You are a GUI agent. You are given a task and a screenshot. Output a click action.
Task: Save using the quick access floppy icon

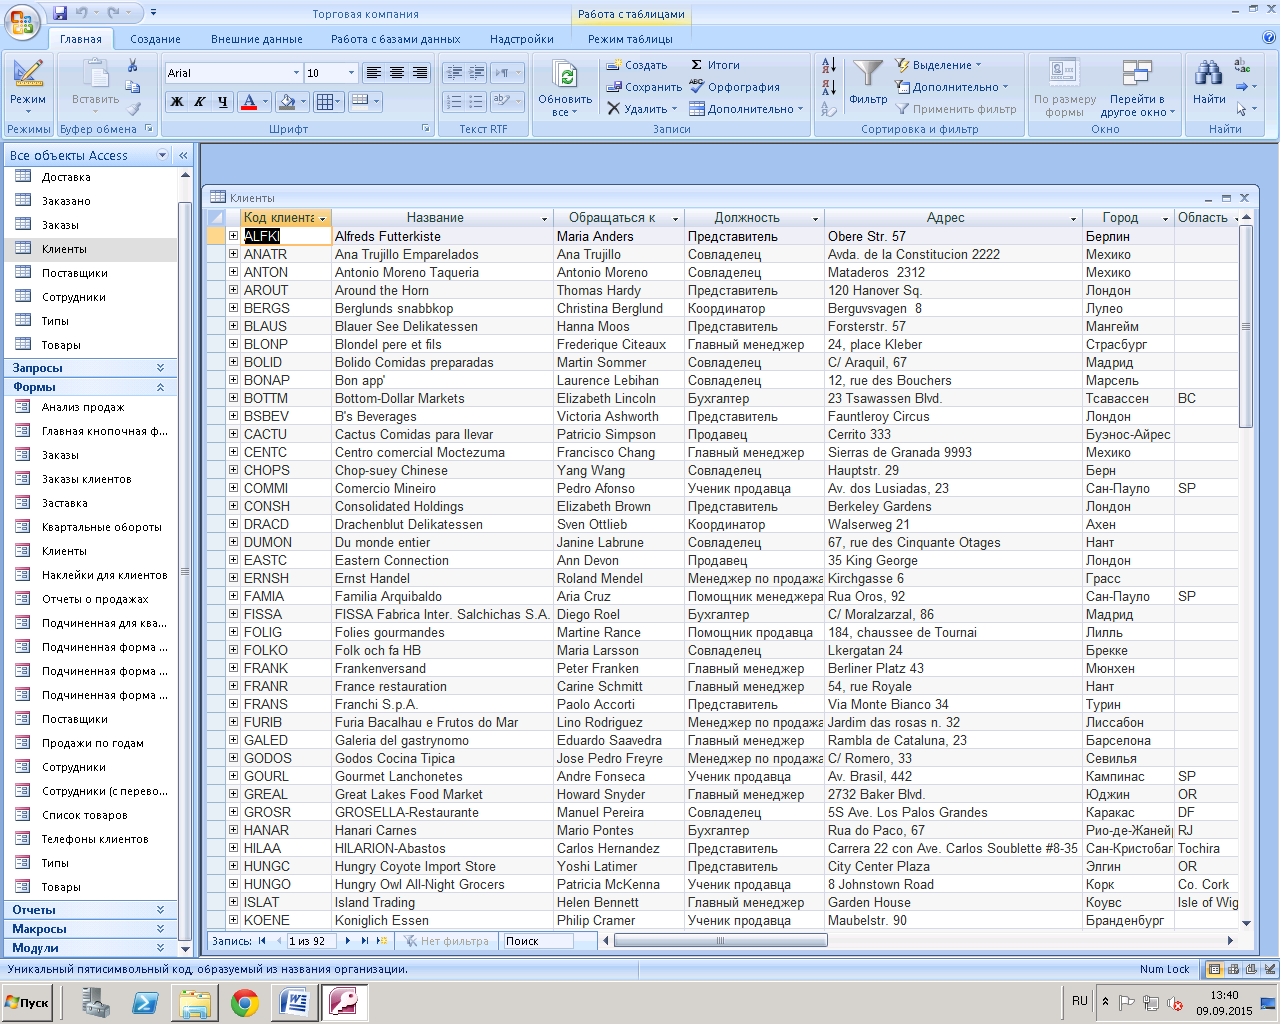[x=60, y=13]
